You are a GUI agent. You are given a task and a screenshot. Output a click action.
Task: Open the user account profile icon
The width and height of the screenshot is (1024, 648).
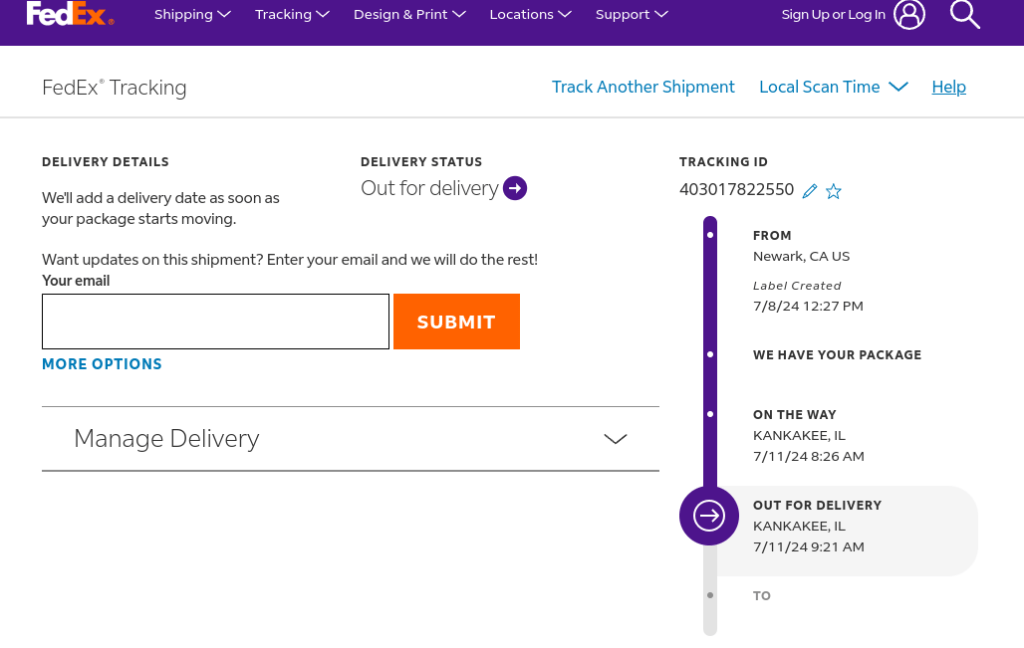909,14
